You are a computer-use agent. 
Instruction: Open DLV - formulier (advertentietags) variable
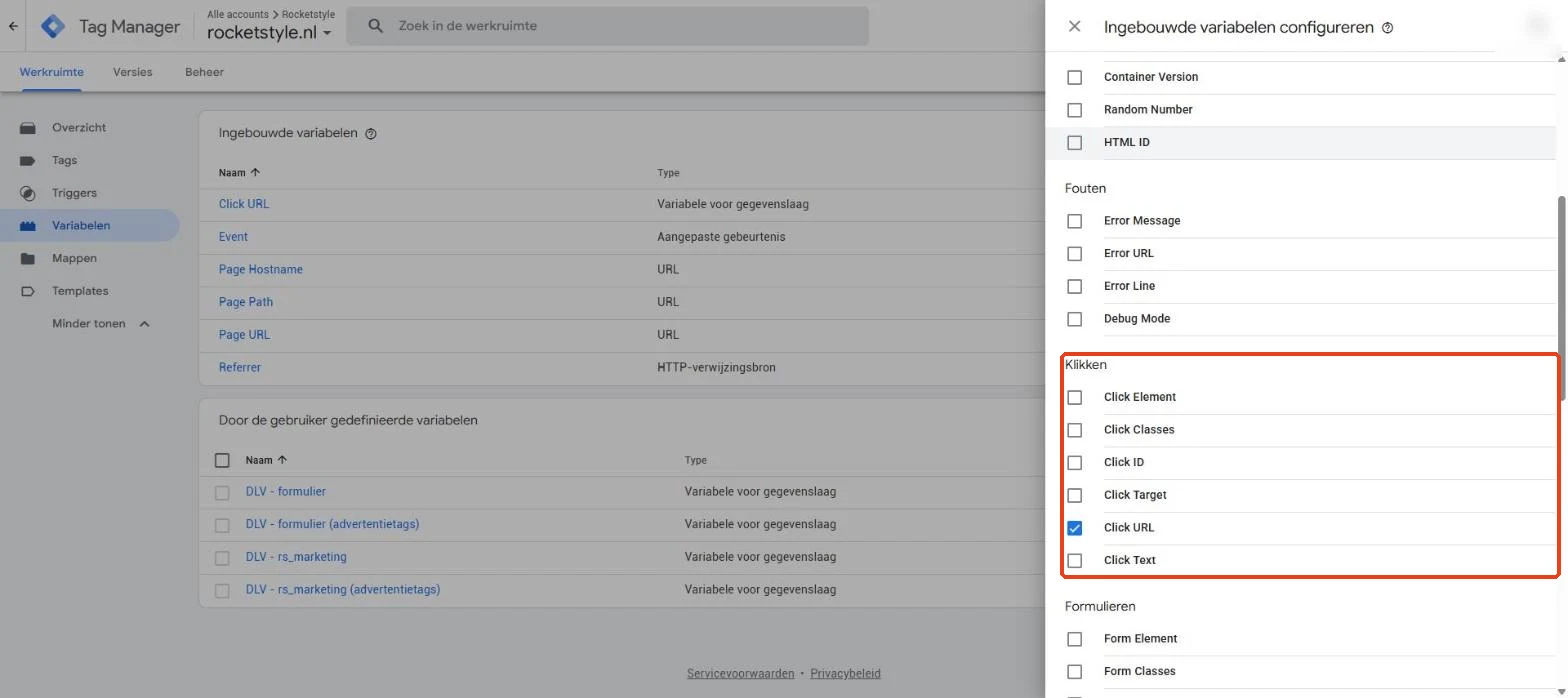[x=332, y=524]
